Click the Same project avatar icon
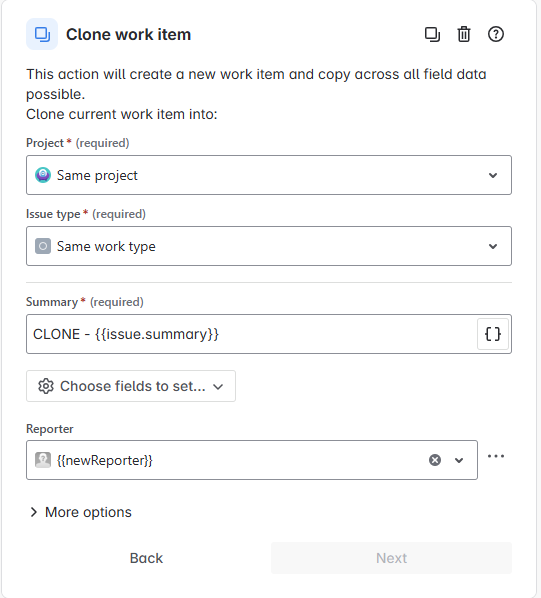Viewport: 541px width, 598px height. click(x=43, y=175)
